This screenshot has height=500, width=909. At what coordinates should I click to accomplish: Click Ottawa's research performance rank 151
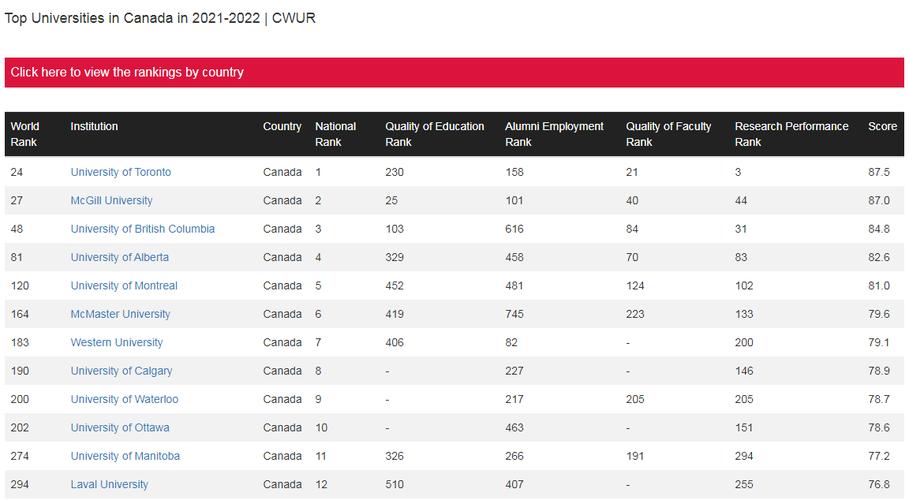coord(744,428)
